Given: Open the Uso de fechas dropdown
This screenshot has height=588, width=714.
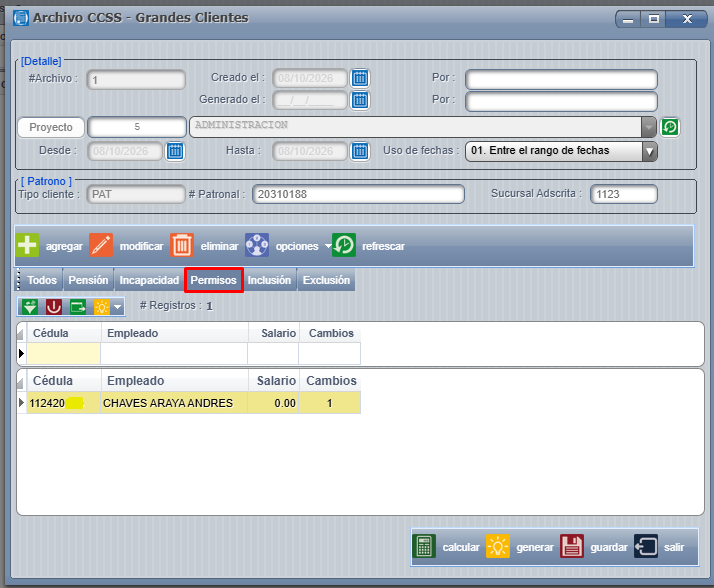Looking at the screenshot, I should pyautogui.click(x=650, y=151).
